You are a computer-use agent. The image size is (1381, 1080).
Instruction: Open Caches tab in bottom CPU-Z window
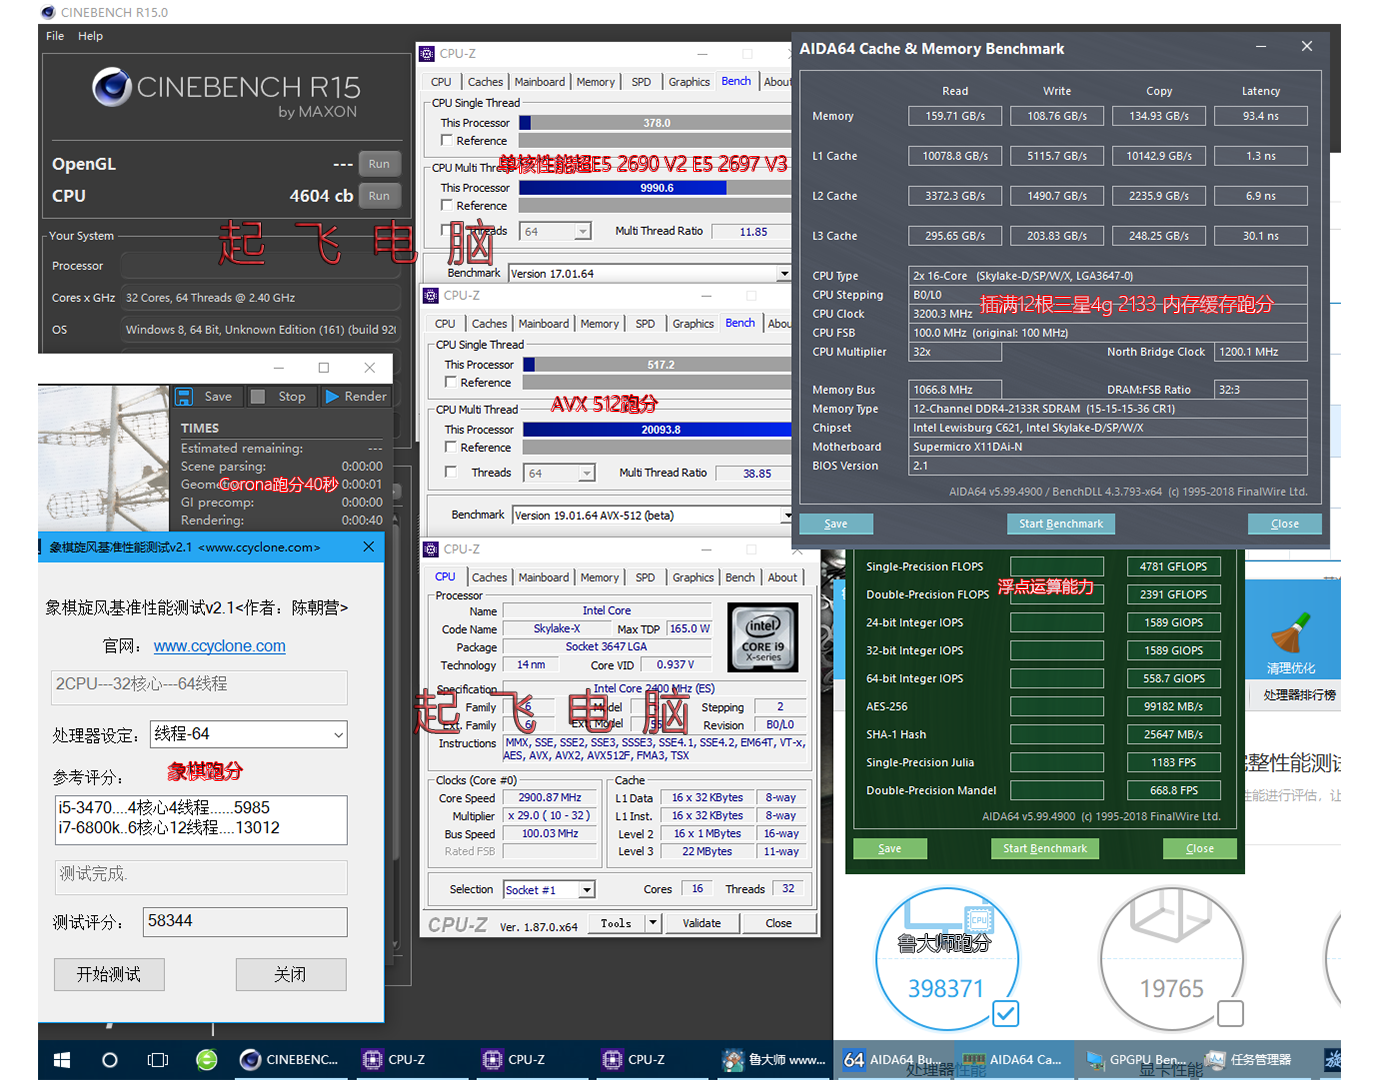(490, 578)
